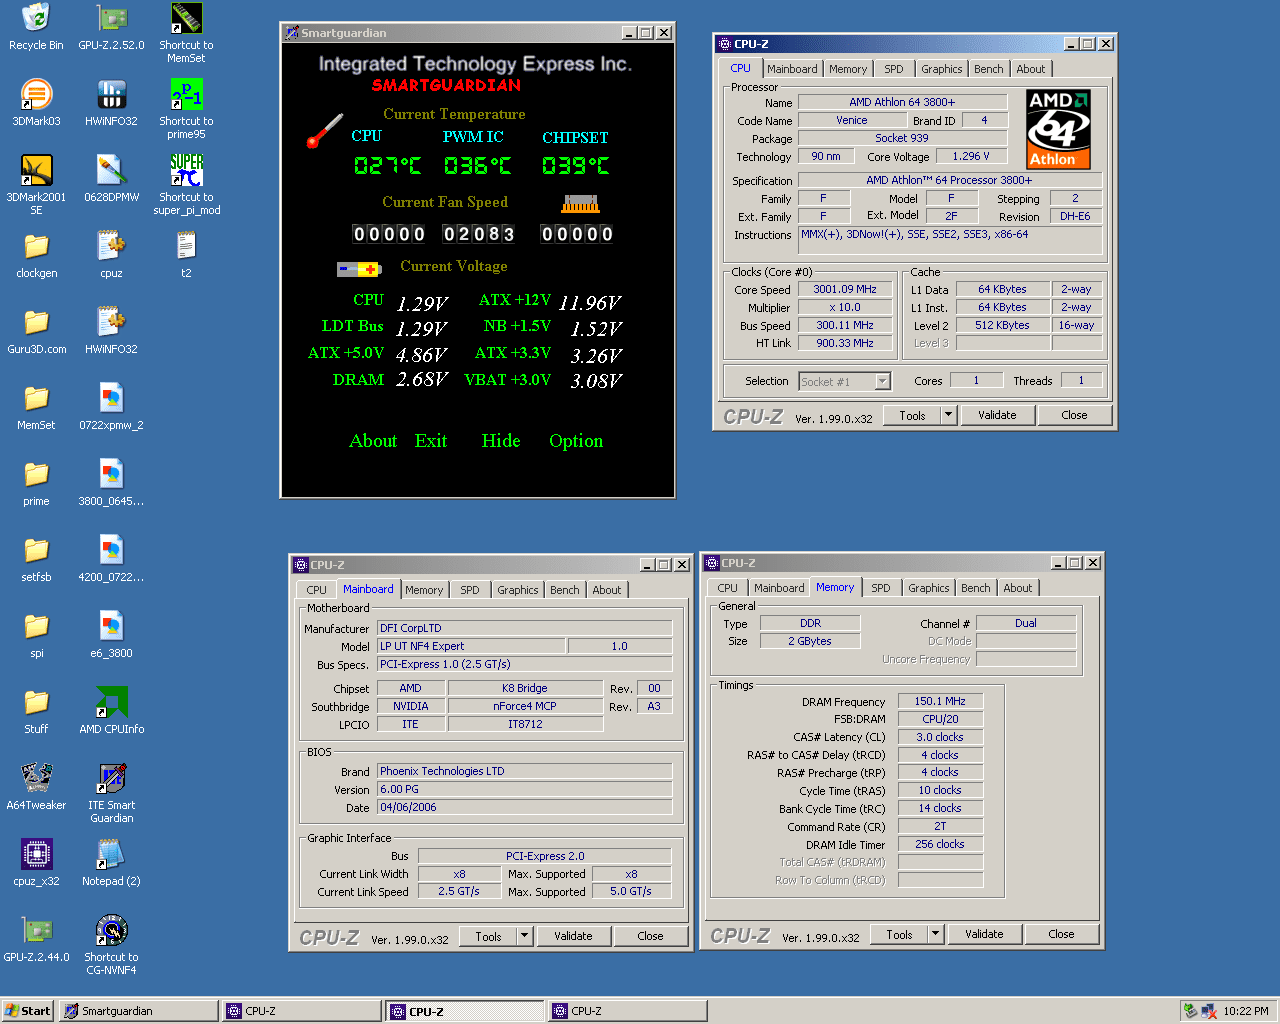The height and width of the screenshot is (1024, 1280).
Task: Click the battery voltage icon in Smartguardian
Action: [x=359, y=269]
